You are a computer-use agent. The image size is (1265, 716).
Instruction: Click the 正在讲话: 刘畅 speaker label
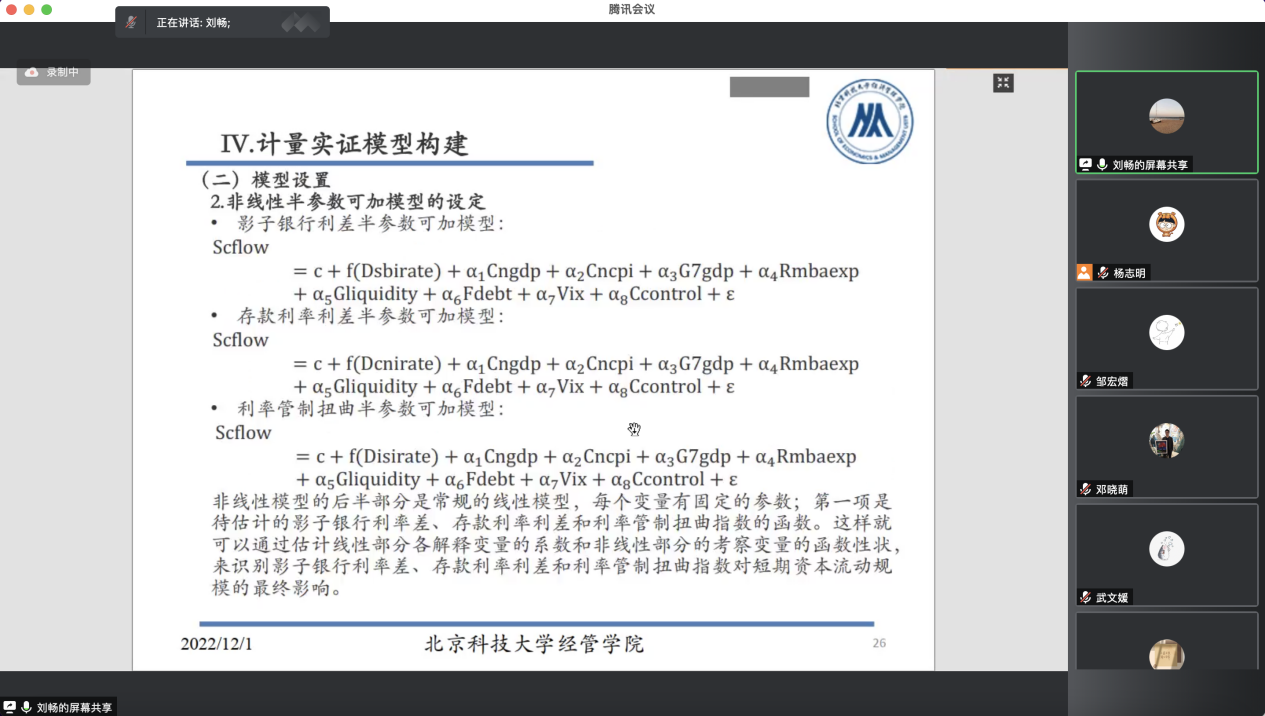pos(193,22)
